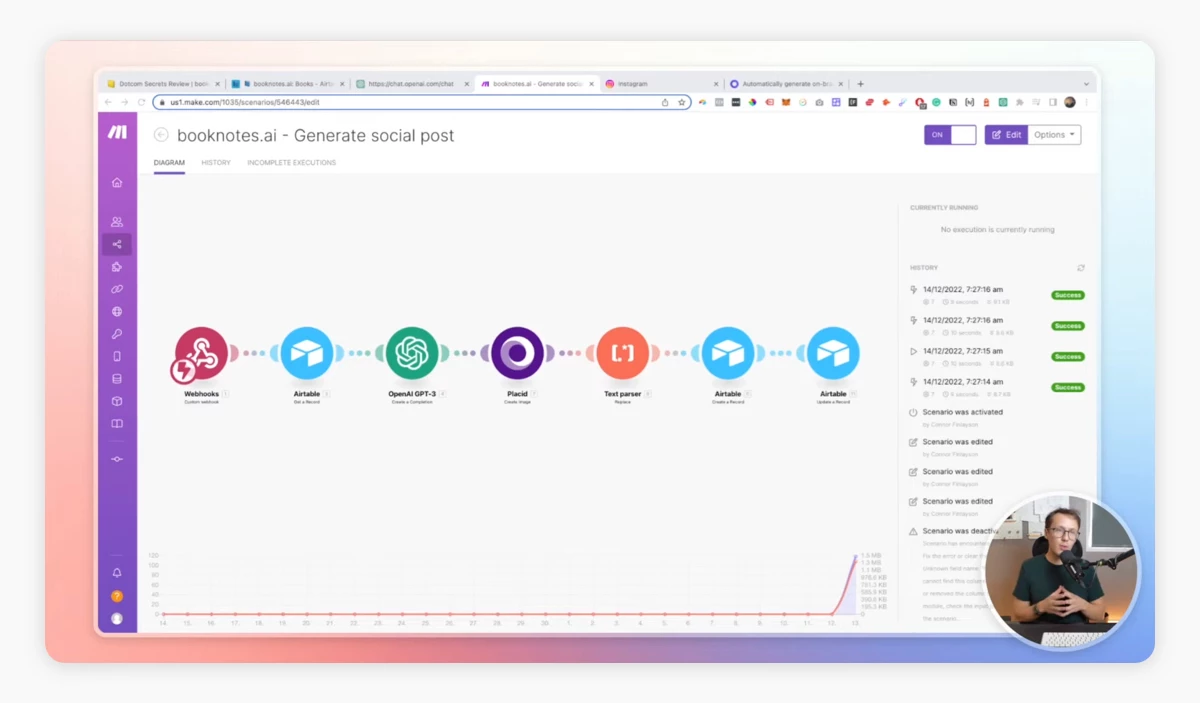Viewport: 1200px width, 703px height.
Task: Refresh the History panel
Action: pyautogui.click(x=1081, y=268)
